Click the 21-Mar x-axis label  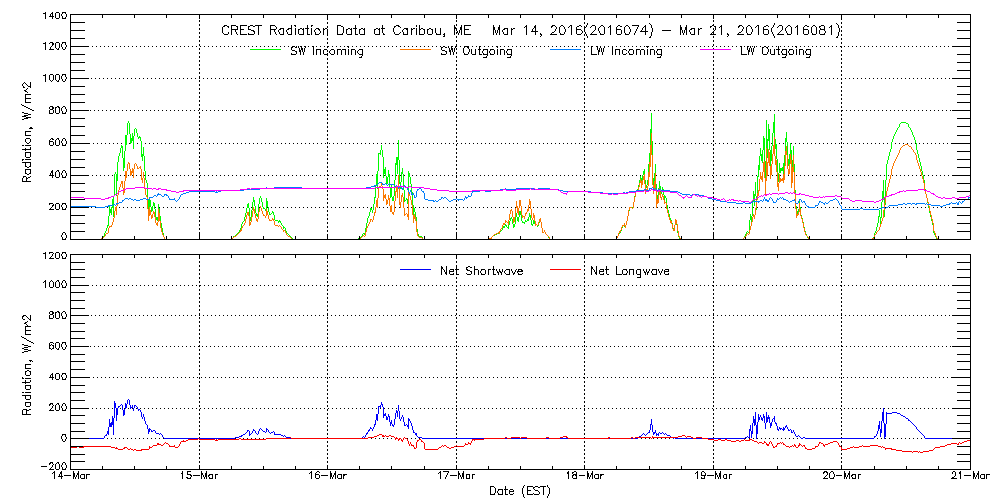click(968, 477)
